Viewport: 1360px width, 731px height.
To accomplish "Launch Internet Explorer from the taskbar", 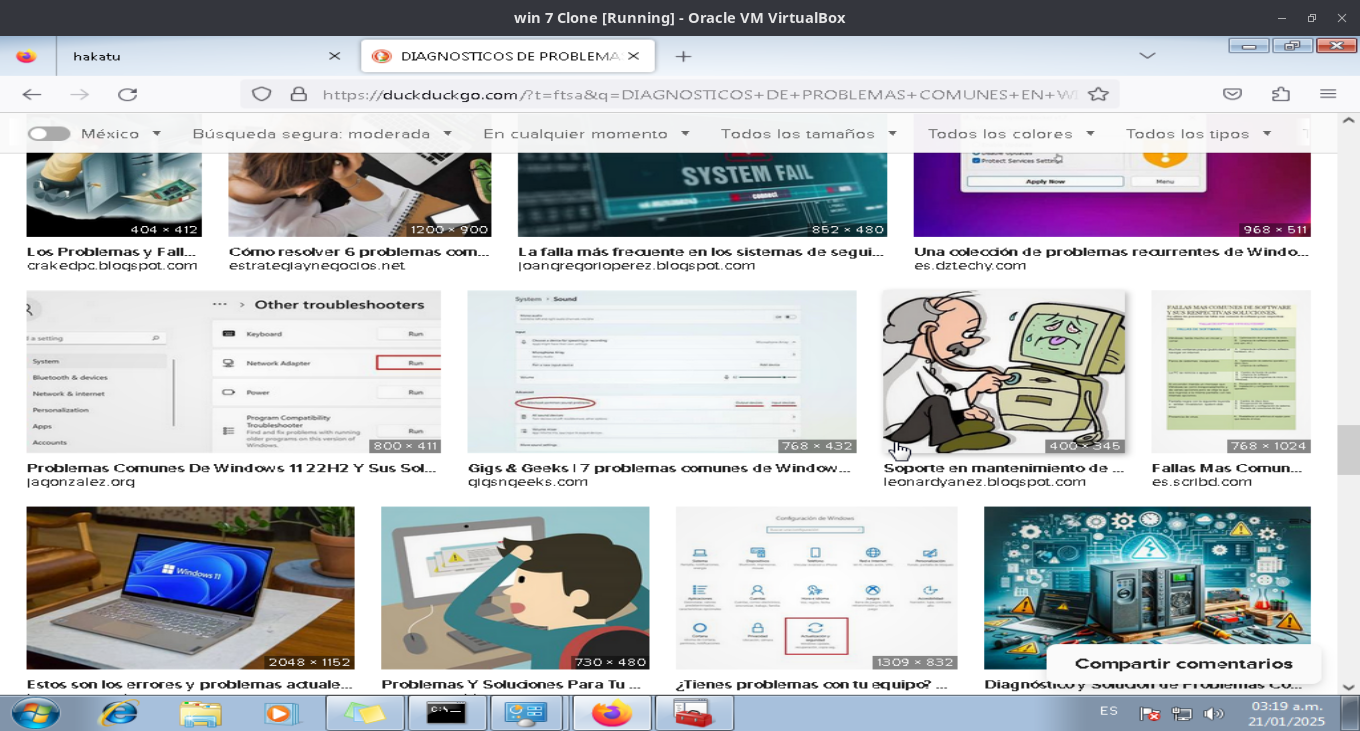I will click(118, 713).
